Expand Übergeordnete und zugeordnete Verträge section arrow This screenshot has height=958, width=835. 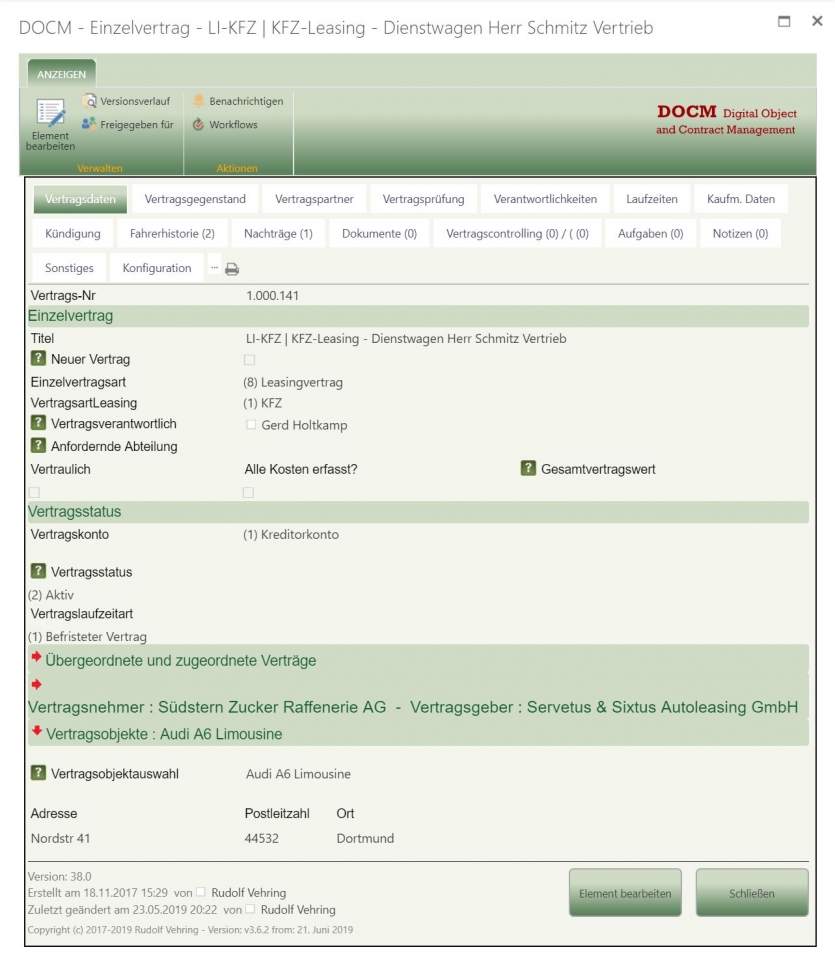coord(36,657)
